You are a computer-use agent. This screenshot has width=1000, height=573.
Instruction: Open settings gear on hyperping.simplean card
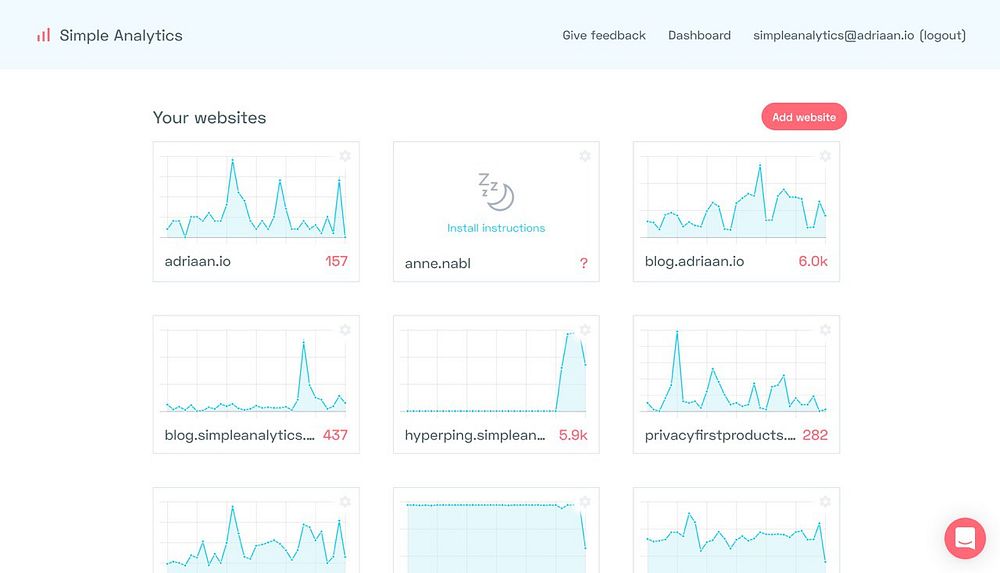(585, 329)
